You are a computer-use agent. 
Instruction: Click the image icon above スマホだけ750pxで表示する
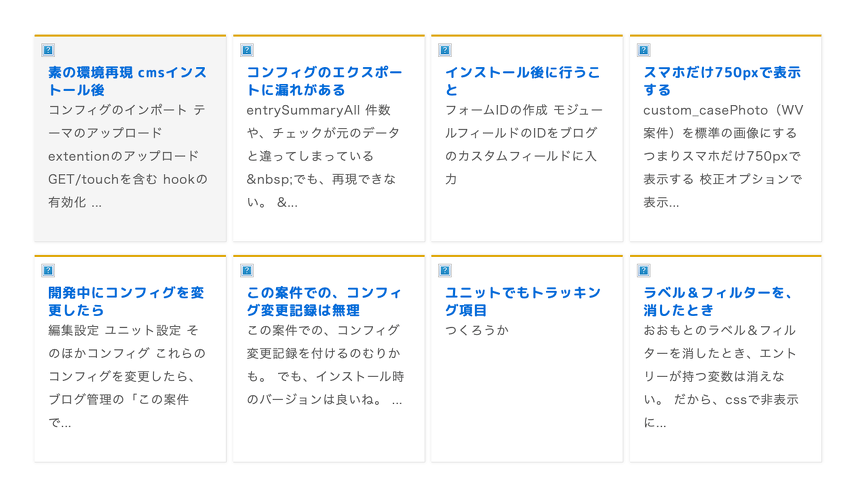pos(644,50)
